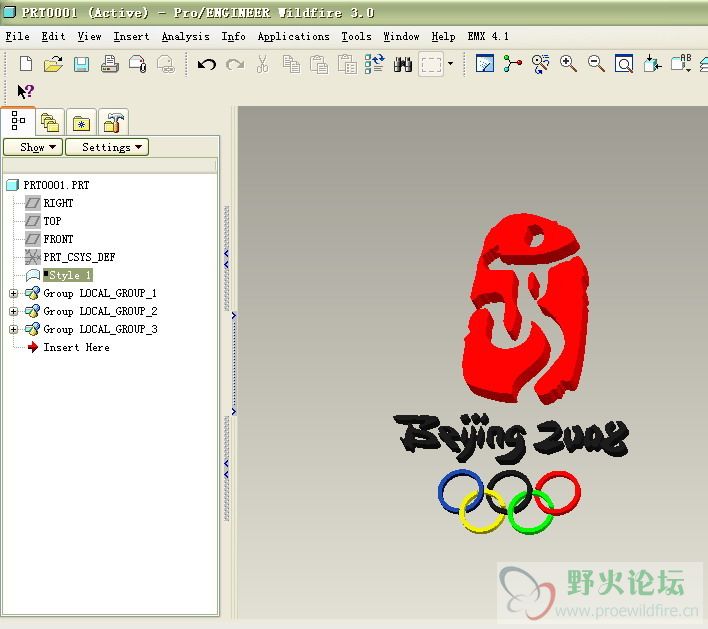The width and height of the screenshot is (708, 629).
Task: Open dropdown arrow beside selection box tool
Action: [450, 64]
